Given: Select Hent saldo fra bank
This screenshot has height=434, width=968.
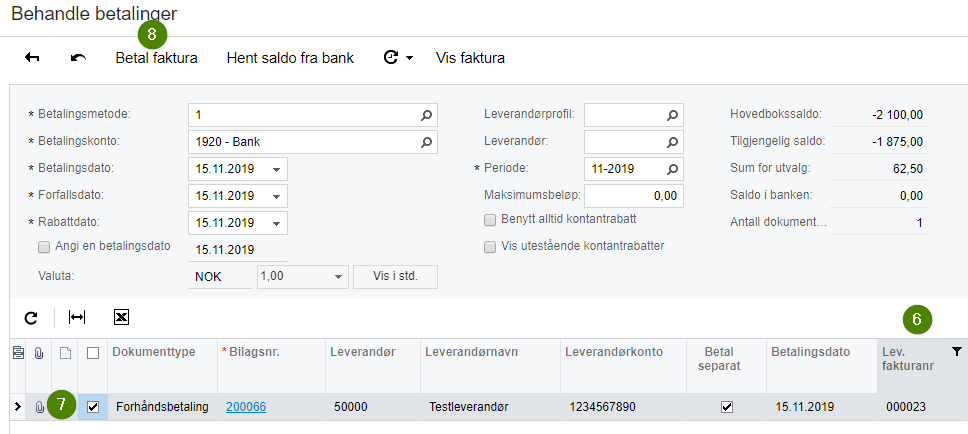Looking at the screenshot, I should pos(290,58).
